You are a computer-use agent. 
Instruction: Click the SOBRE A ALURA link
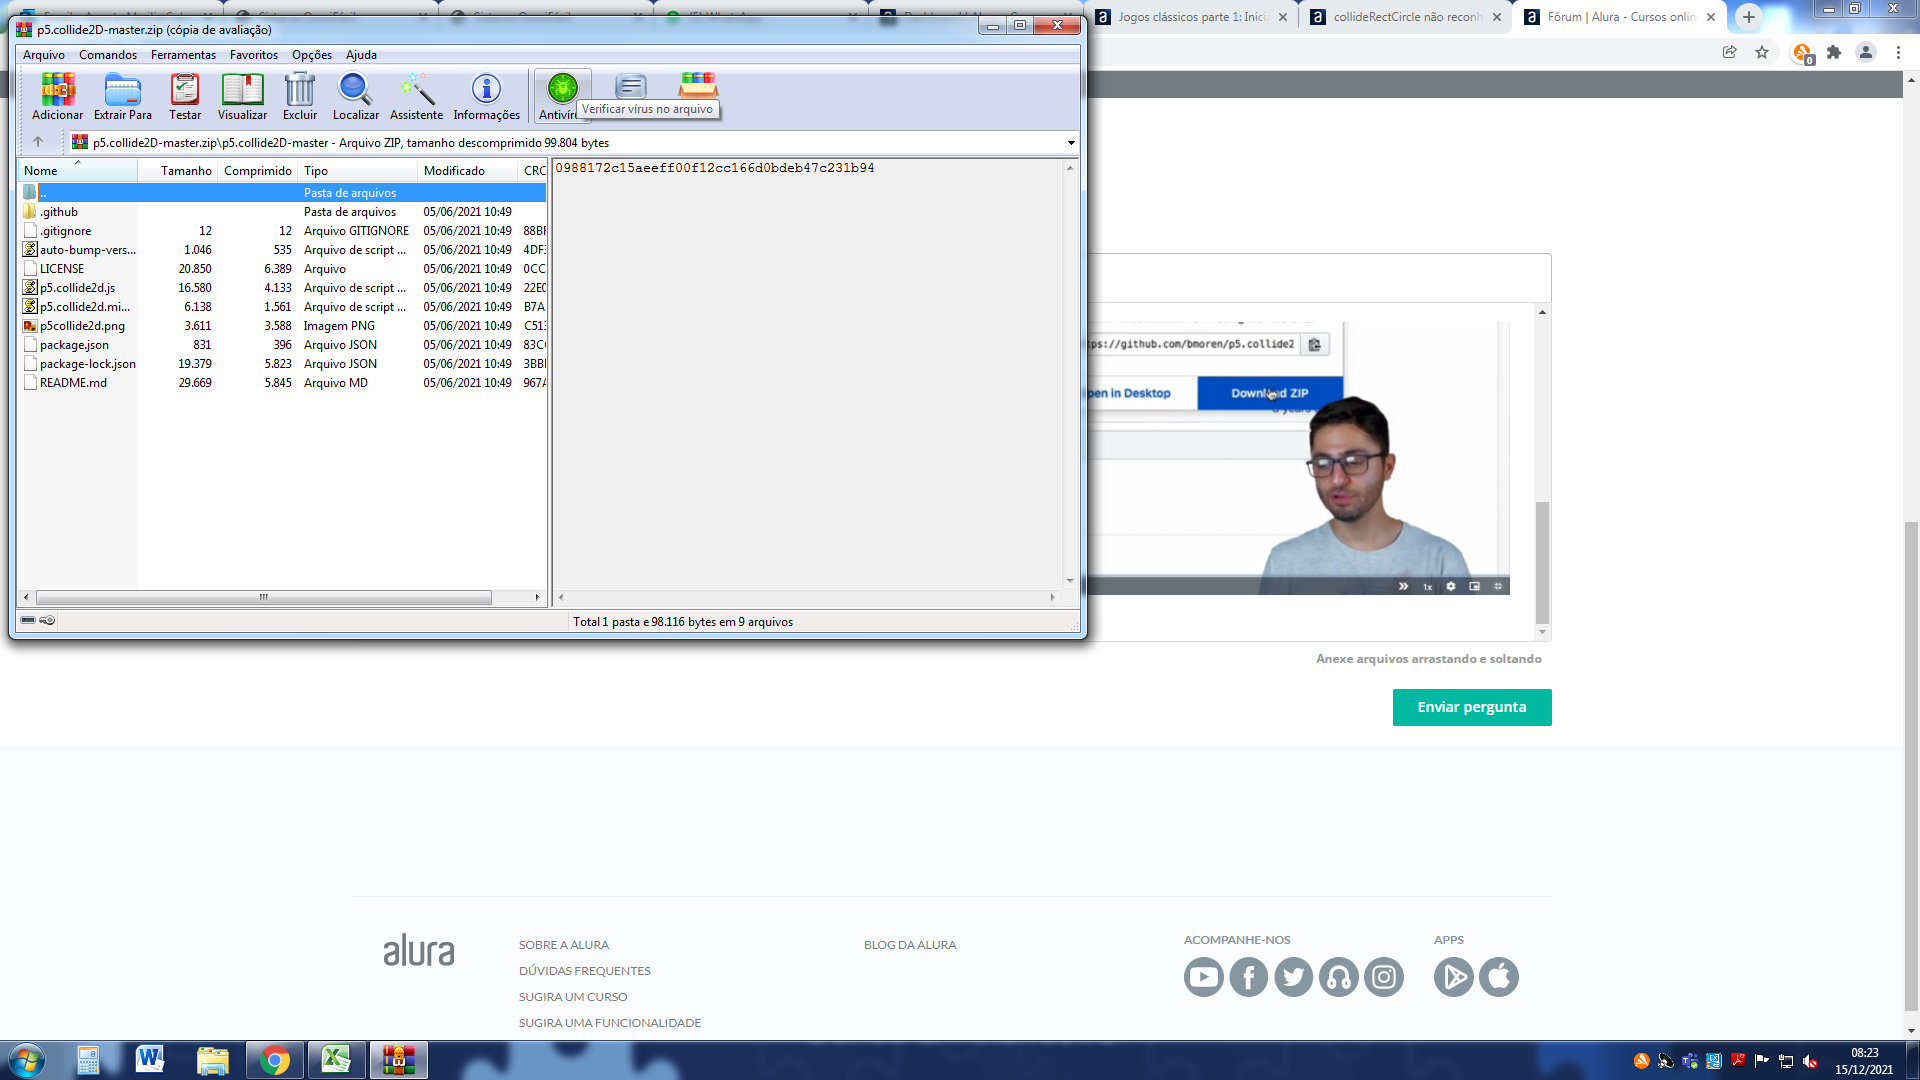pos(563,945)
